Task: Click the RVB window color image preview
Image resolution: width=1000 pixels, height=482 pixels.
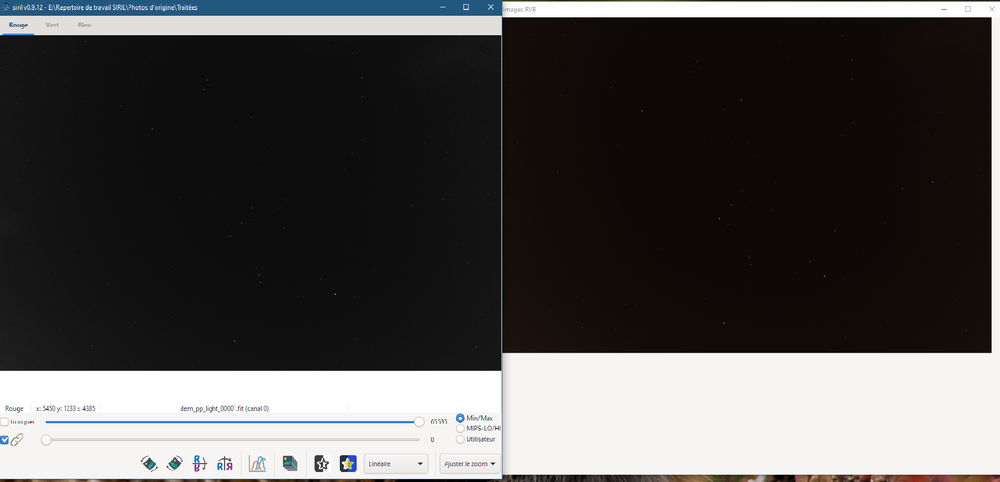Action: 747,185
